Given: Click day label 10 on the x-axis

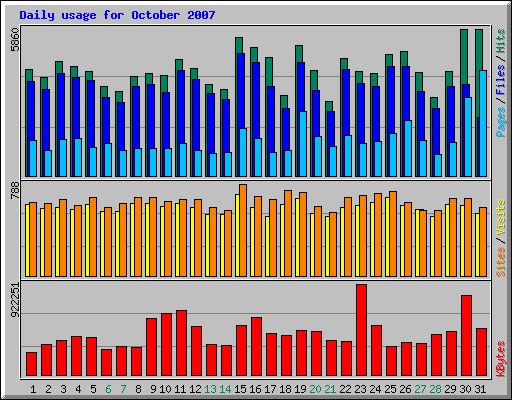Looking at the screenshot, I should click(165, 389).
